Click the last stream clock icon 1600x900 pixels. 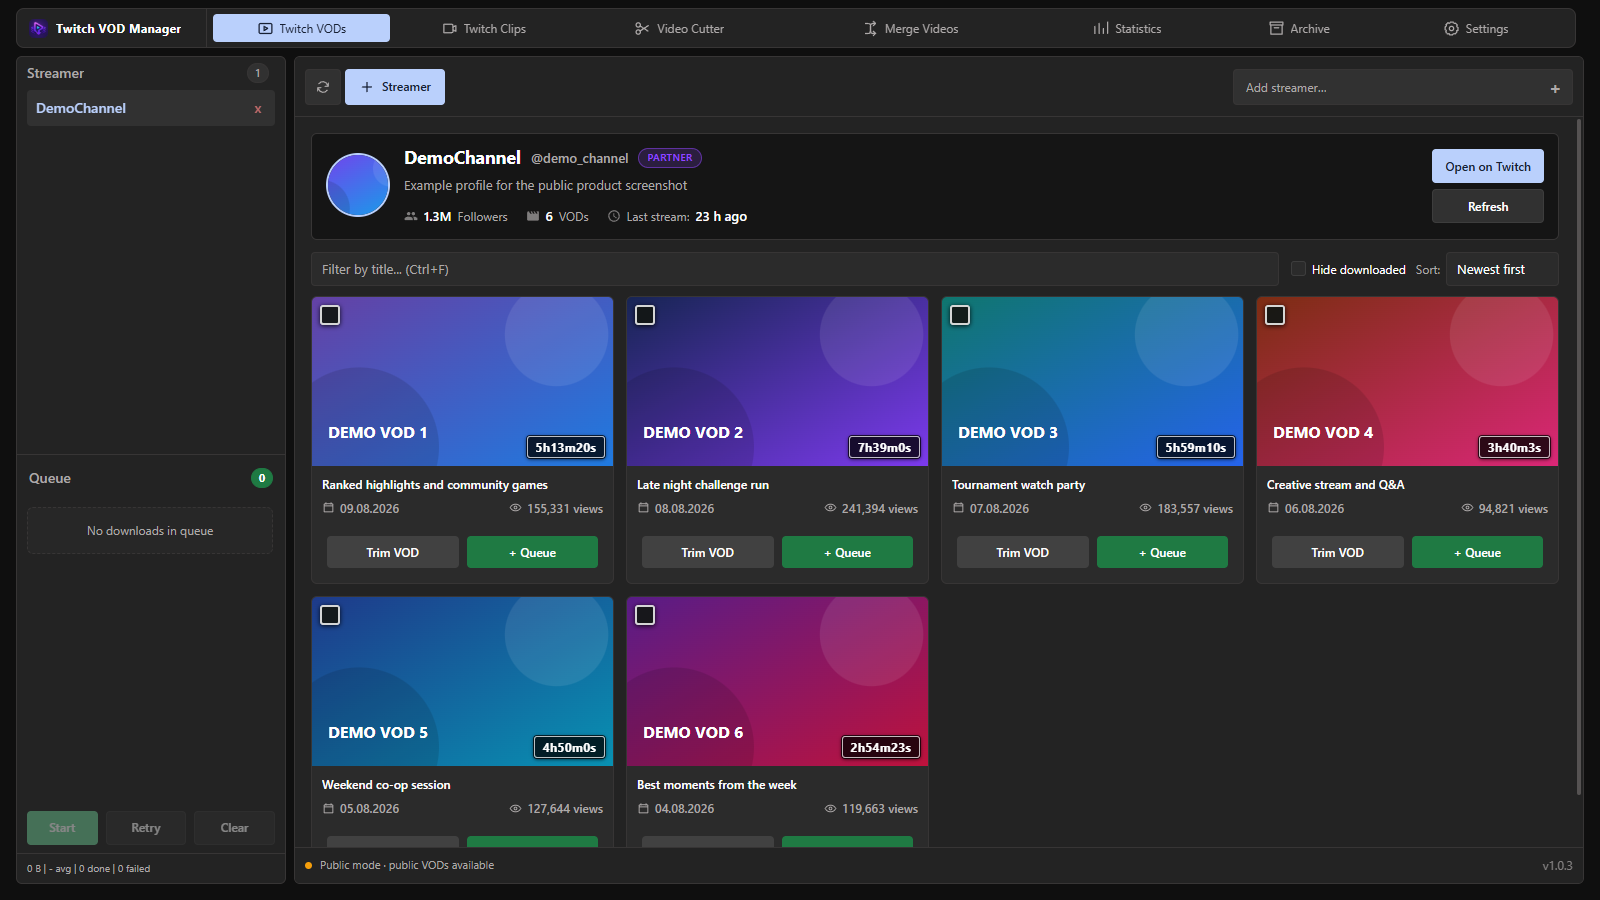tap(614, 216)
